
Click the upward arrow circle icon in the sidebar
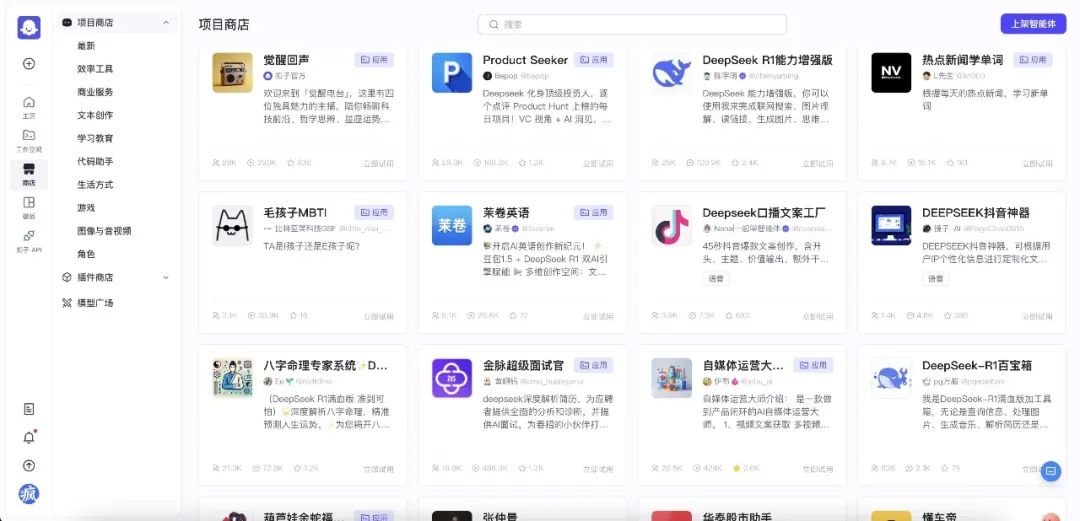29,466
